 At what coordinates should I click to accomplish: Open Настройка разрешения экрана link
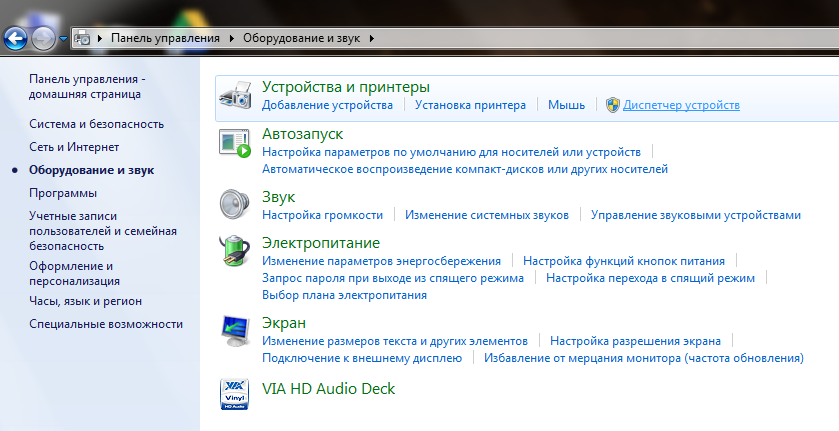635,341
